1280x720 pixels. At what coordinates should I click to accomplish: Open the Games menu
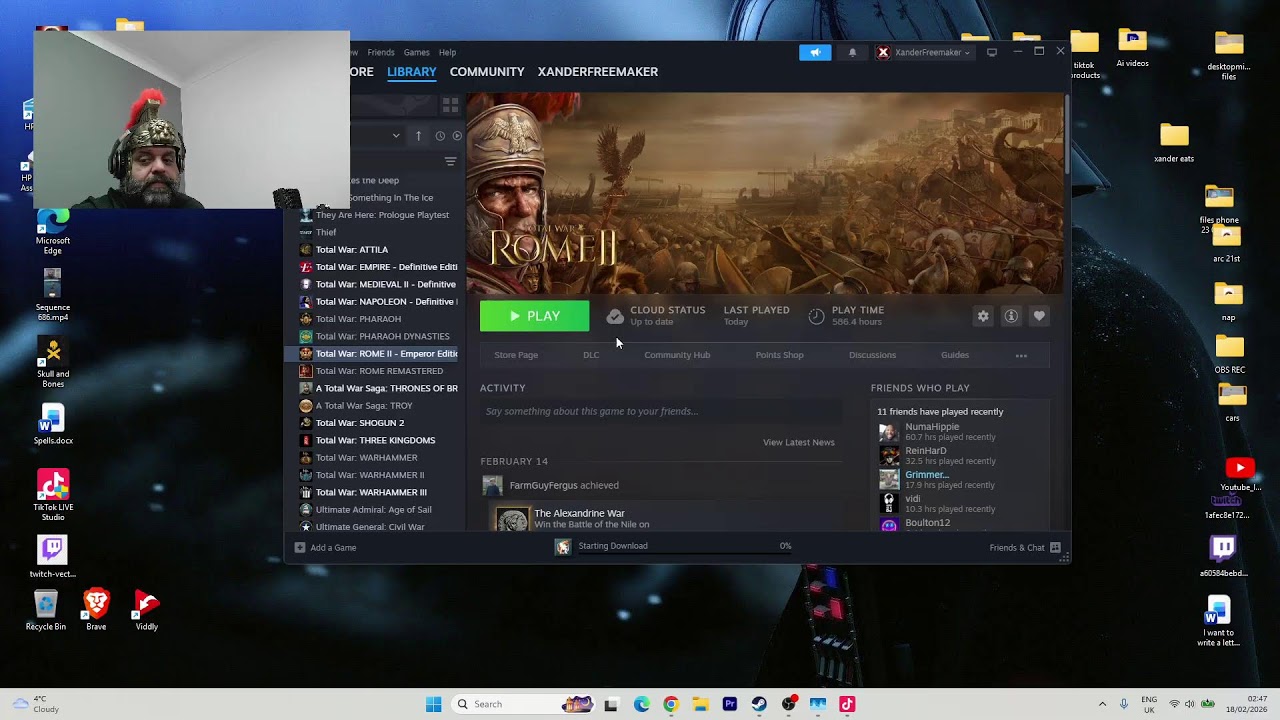coord(416,52)
